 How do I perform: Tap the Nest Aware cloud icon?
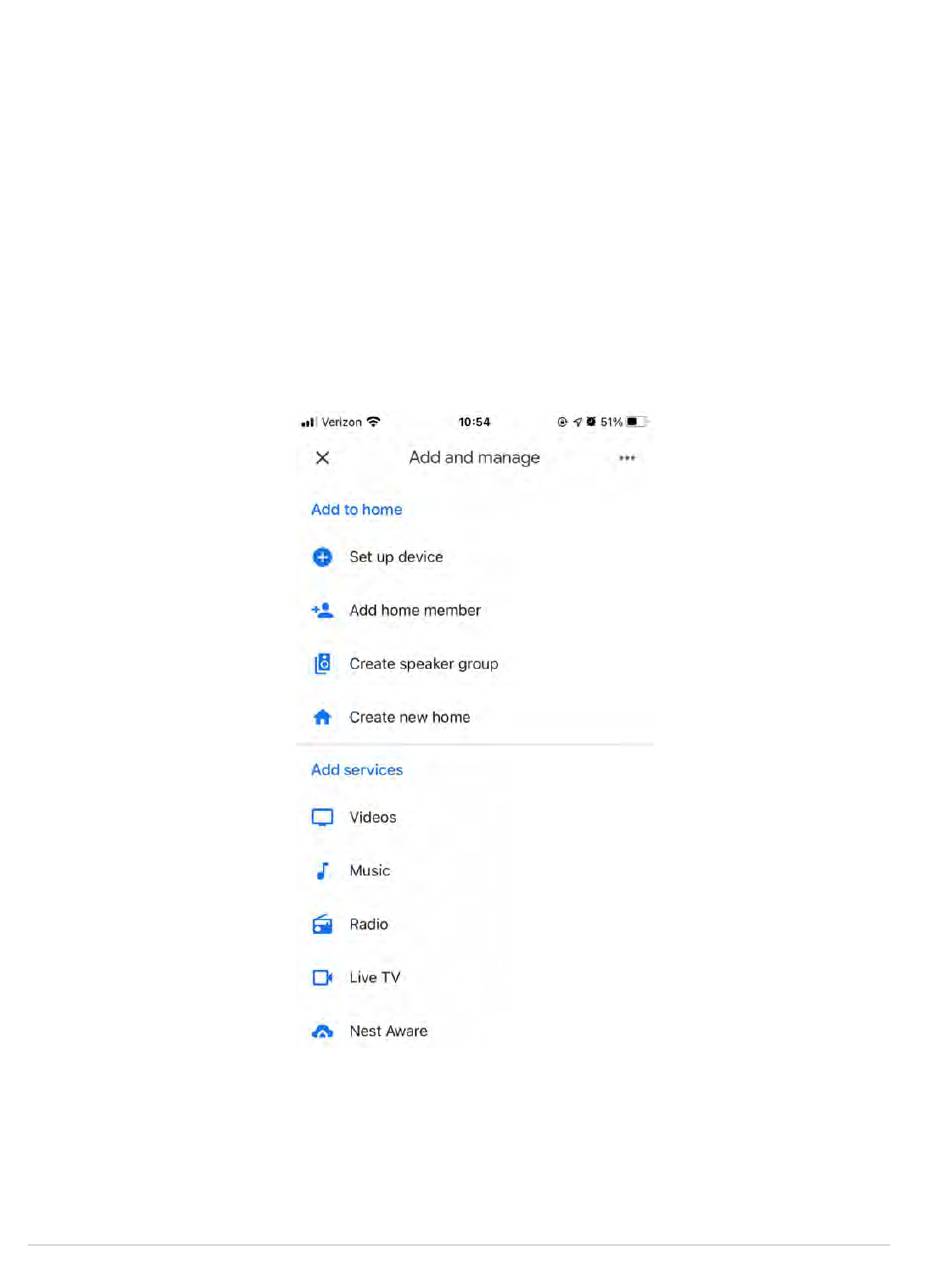[322, 1031]
